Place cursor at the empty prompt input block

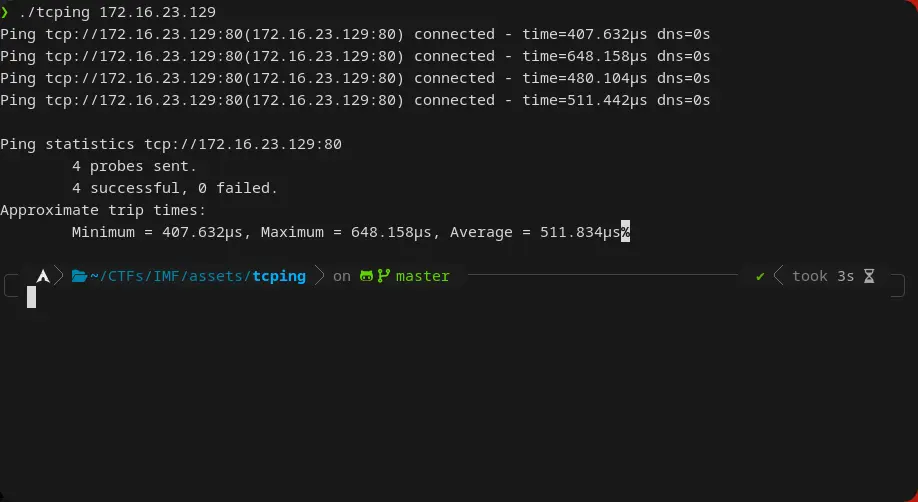click(x=31, y=297)
